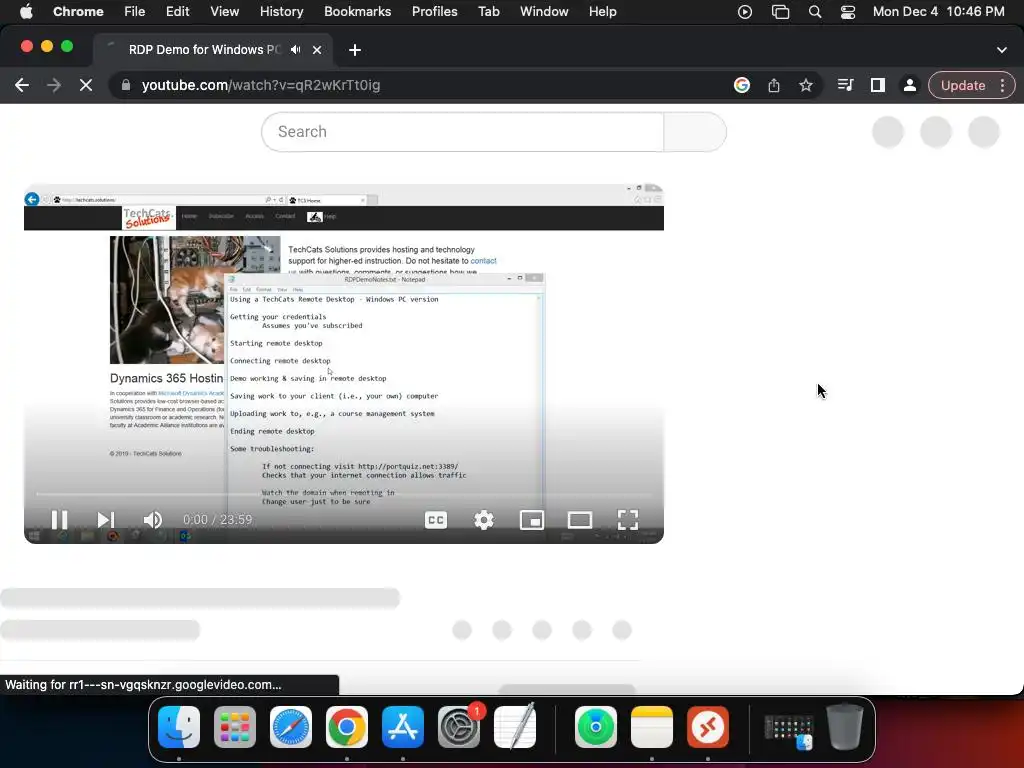The height and width of the screenshot is (768, 1024).
Task: Expand the tab search dropdown
Action: 1002,50
